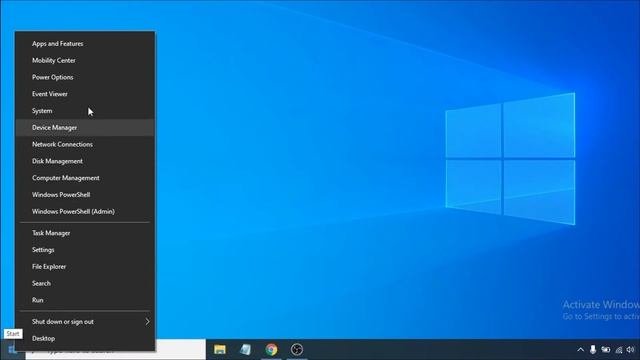The height and width of the screenshot is (360, 640).
Task: Open File Explorer taskbar icon
Action: coord(220,350)
